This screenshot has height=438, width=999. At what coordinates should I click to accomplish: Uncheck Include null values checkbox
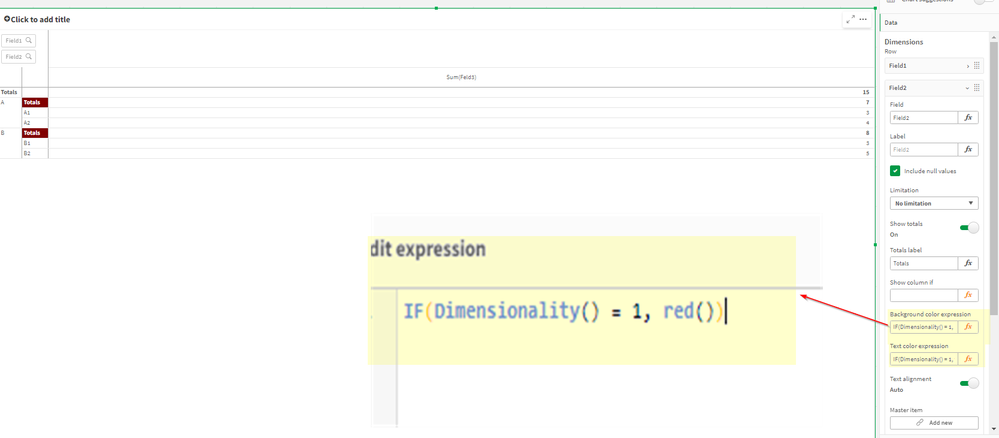pos(895,171)
